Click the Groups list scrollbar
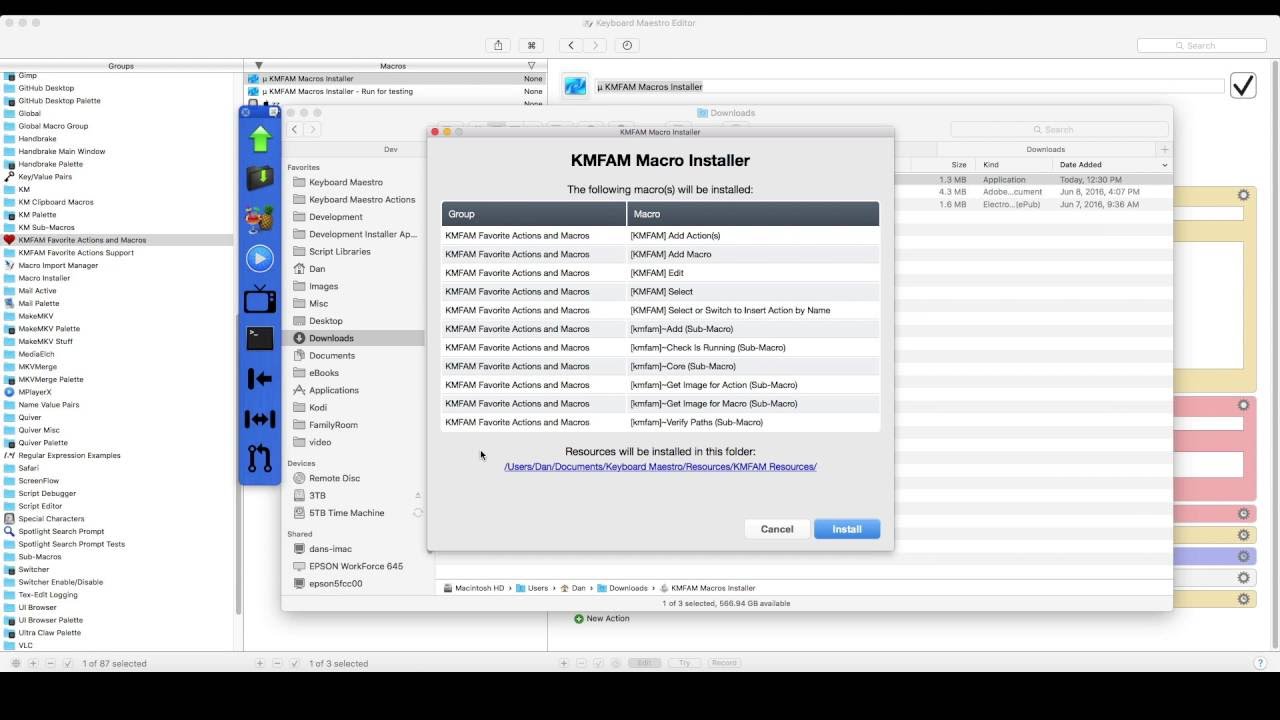The height and width of the screenshot is (720, 1280). [238, 465]
